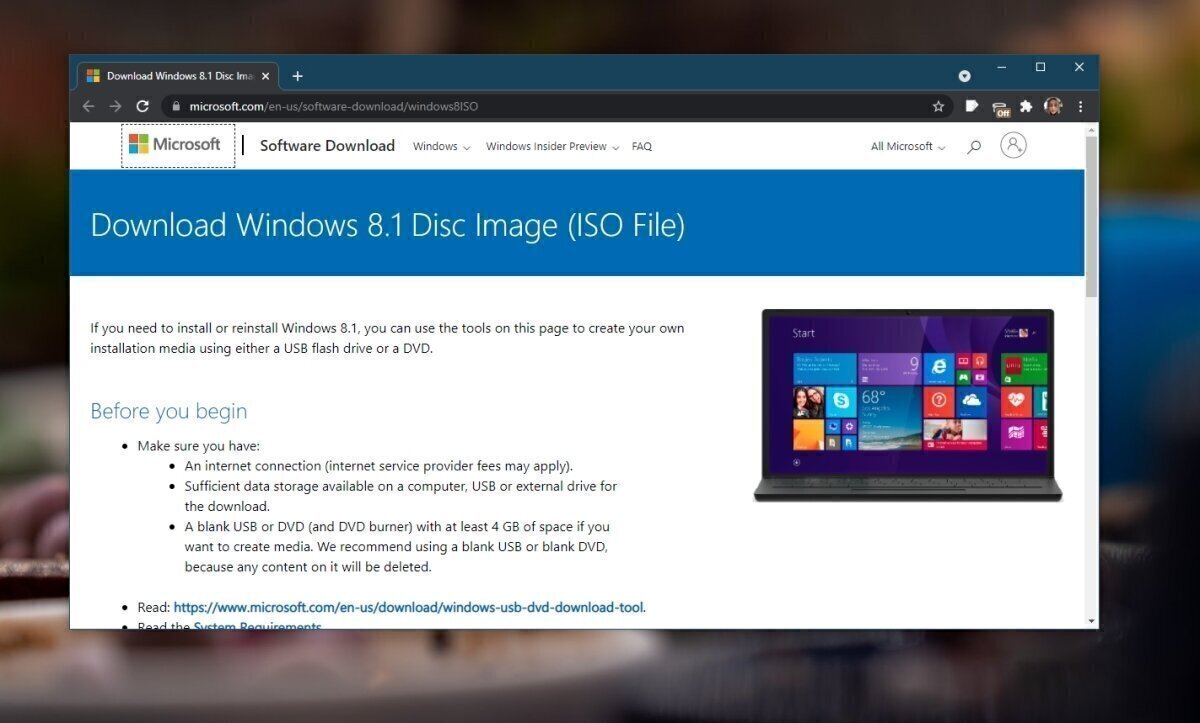Click the ad-blocker extension showing Off badge
This screenshot has width=1200, height=723.
[1000, 106]
